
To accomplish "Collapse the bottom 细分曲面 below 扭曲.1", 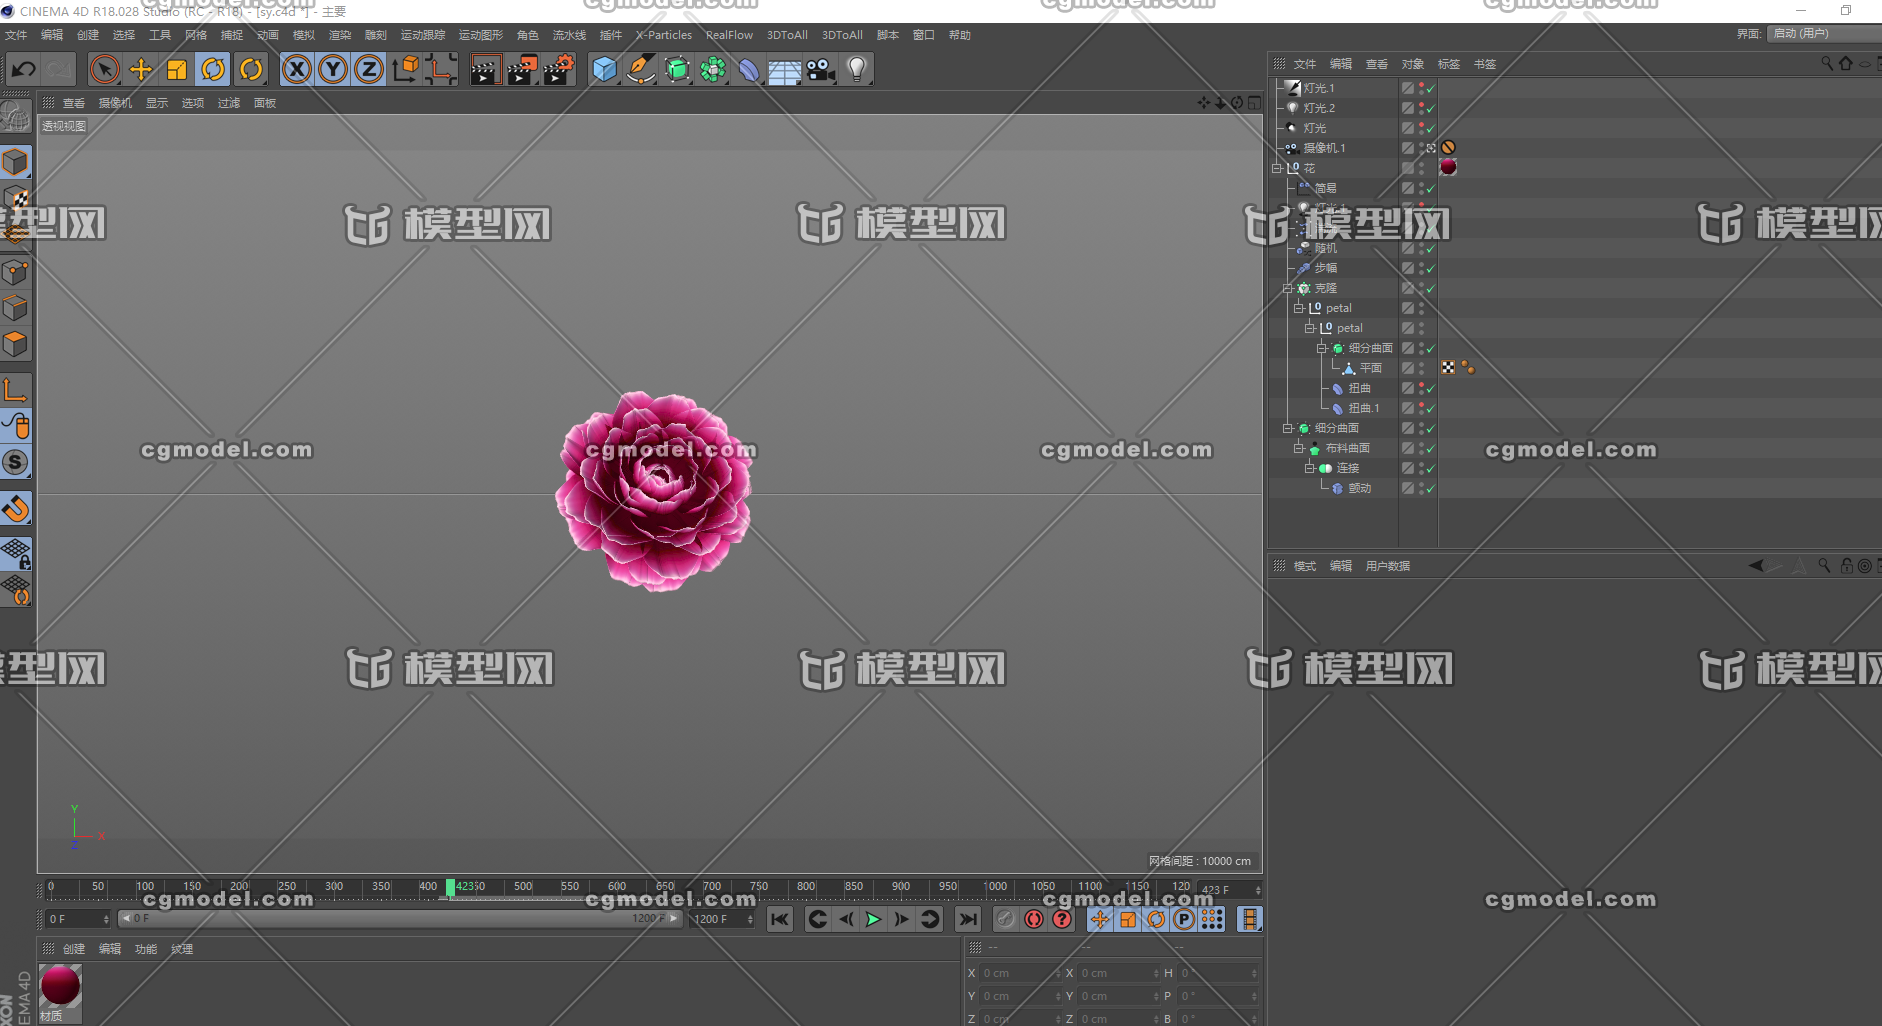I will (1288, 428).
